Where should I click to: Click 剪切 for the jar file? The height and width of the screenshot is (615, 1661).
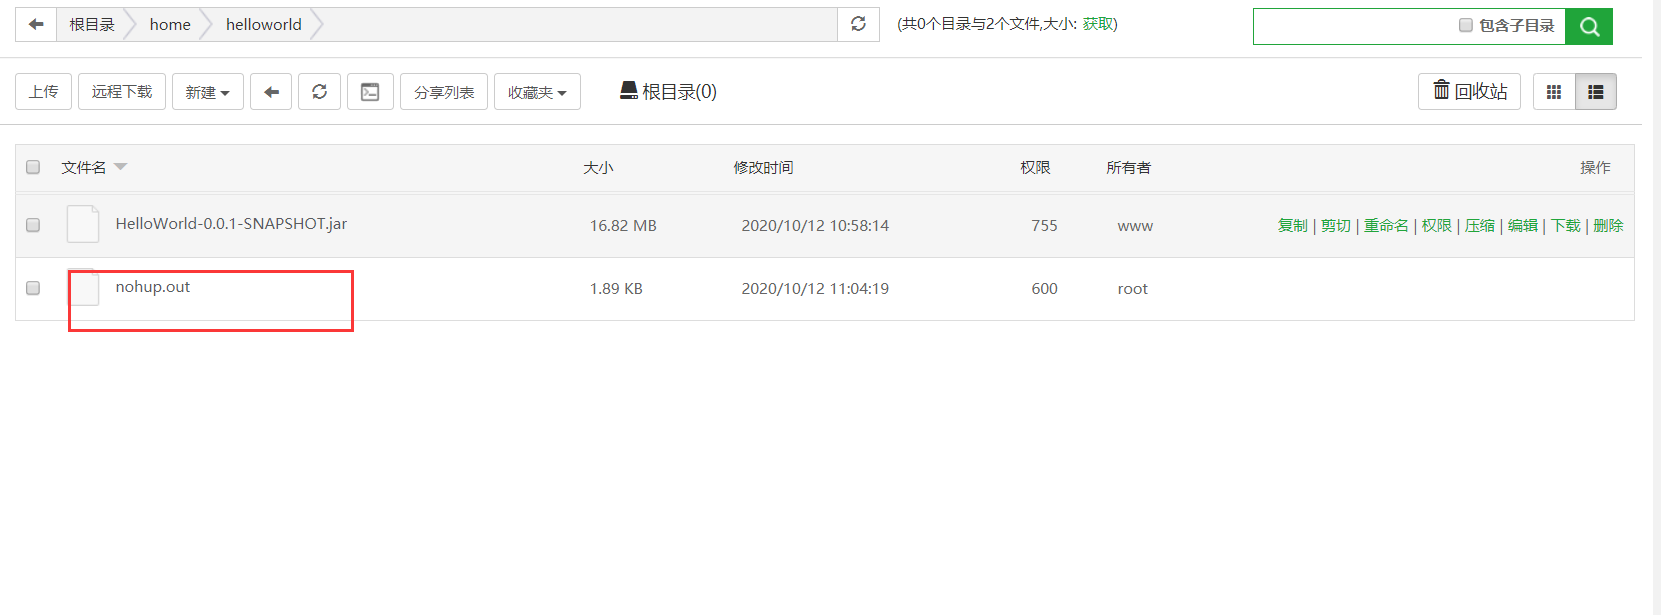tap(1336, 226)
